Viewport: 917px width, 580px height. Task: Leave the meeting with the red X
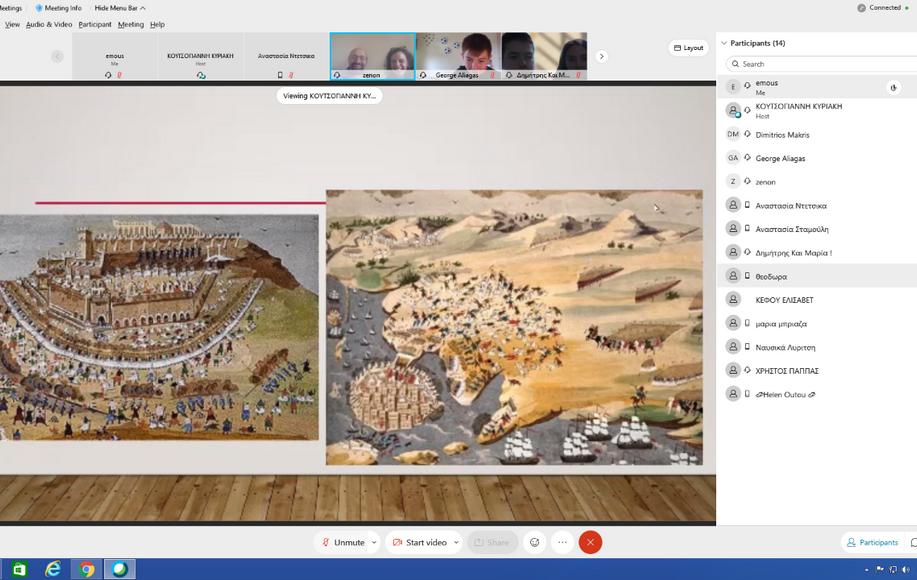point(591,543)
